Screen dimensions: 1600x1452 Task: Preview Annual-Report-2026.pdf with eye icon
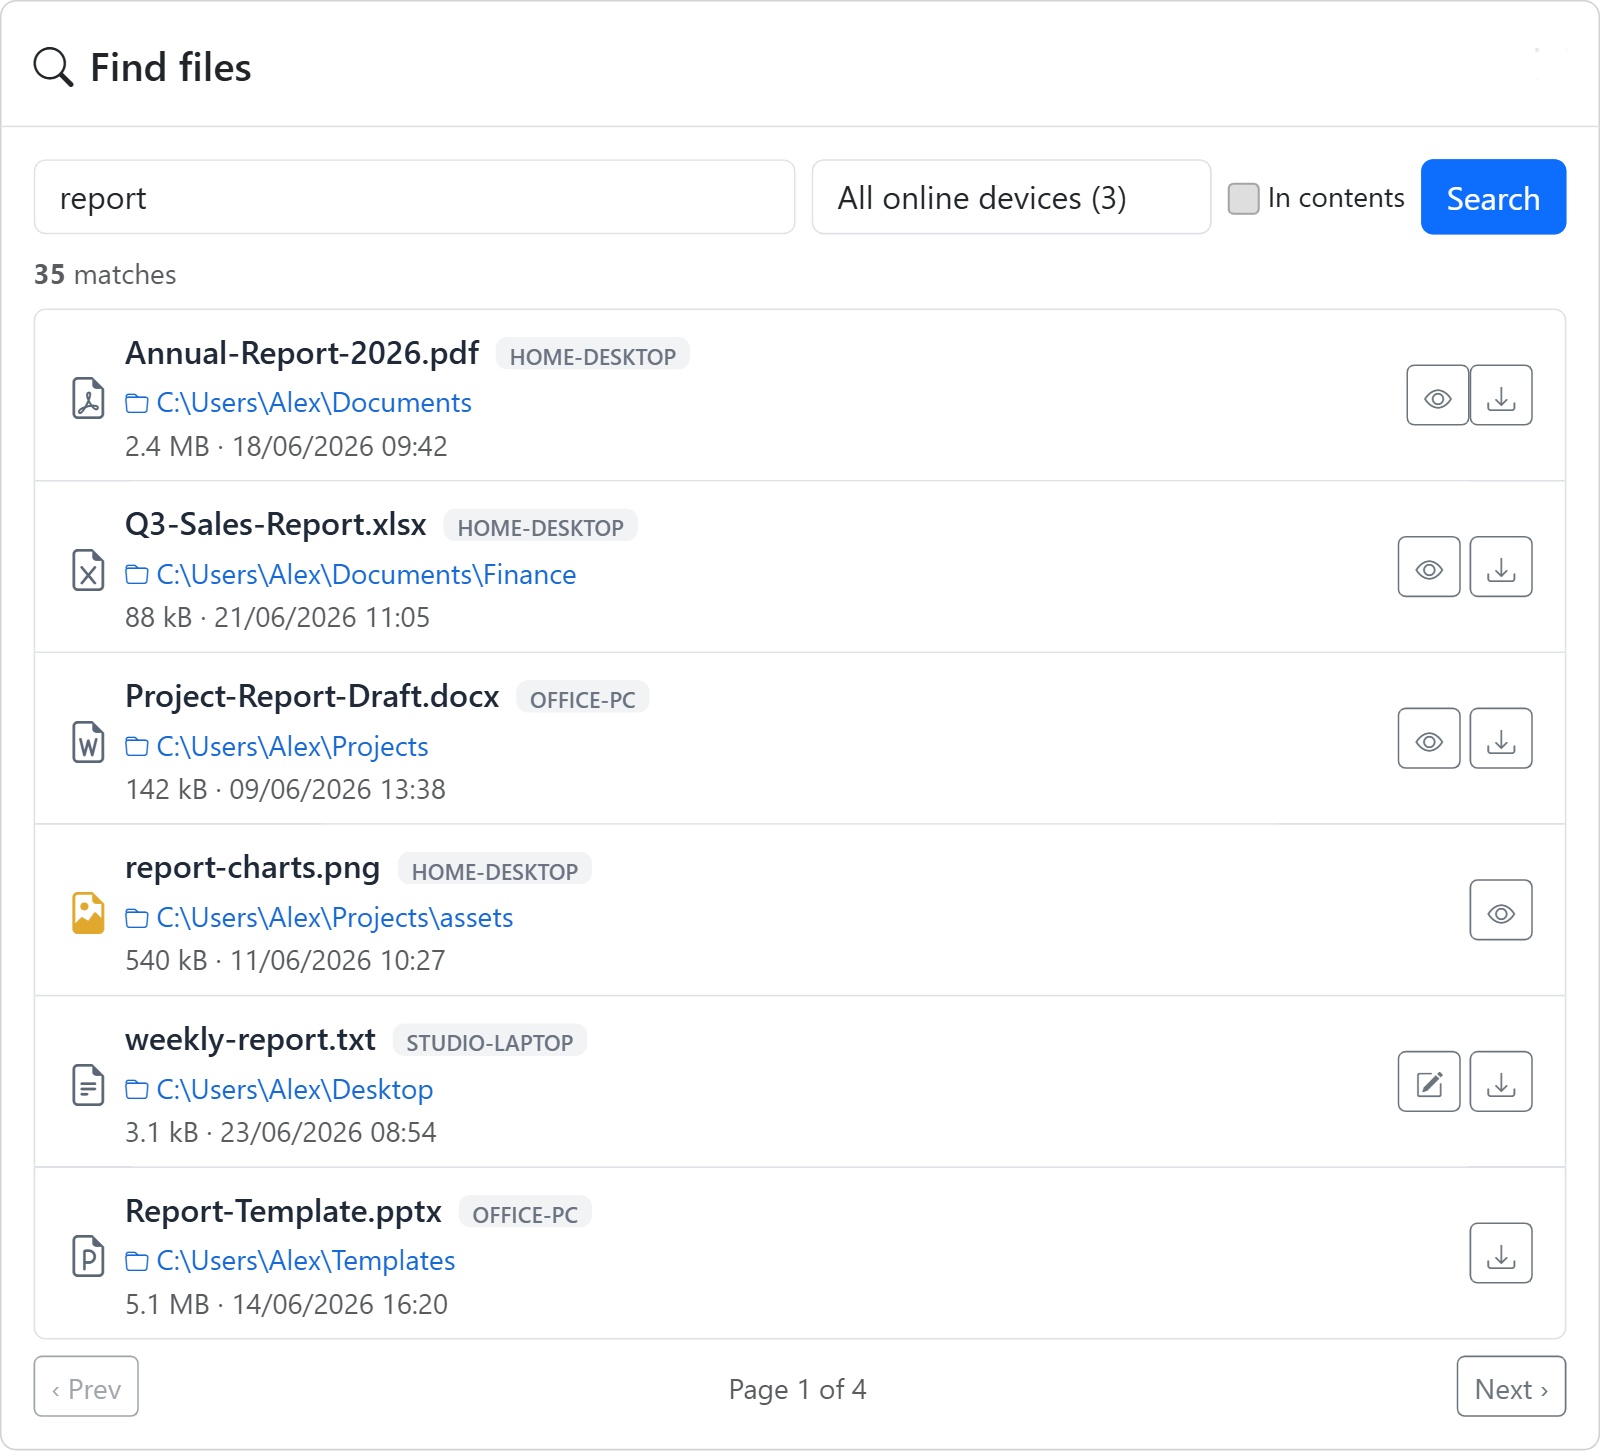pyautogui.click(x=1437, y=395)
